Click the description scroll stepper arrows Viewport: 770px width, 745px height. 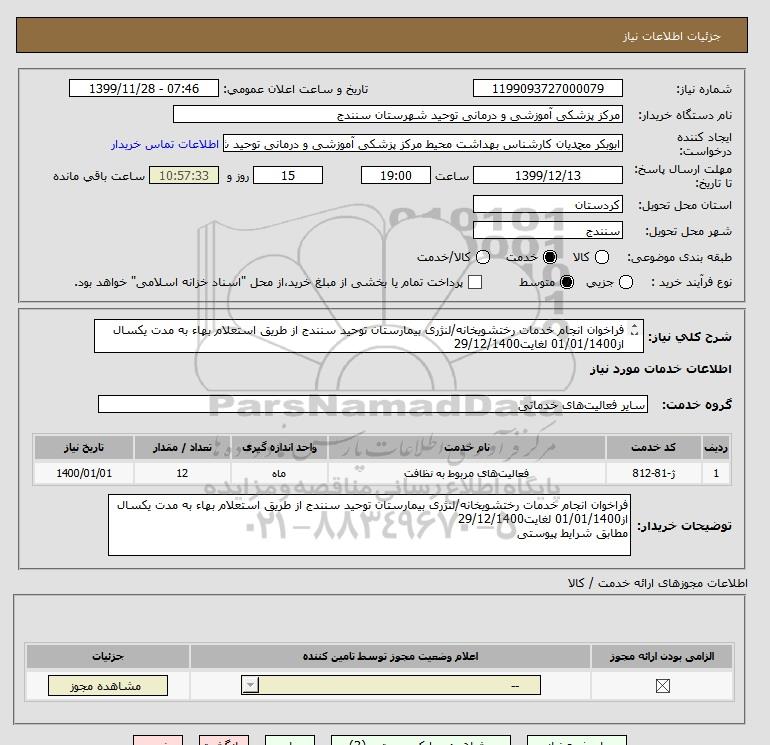click(x=634, y=330)
